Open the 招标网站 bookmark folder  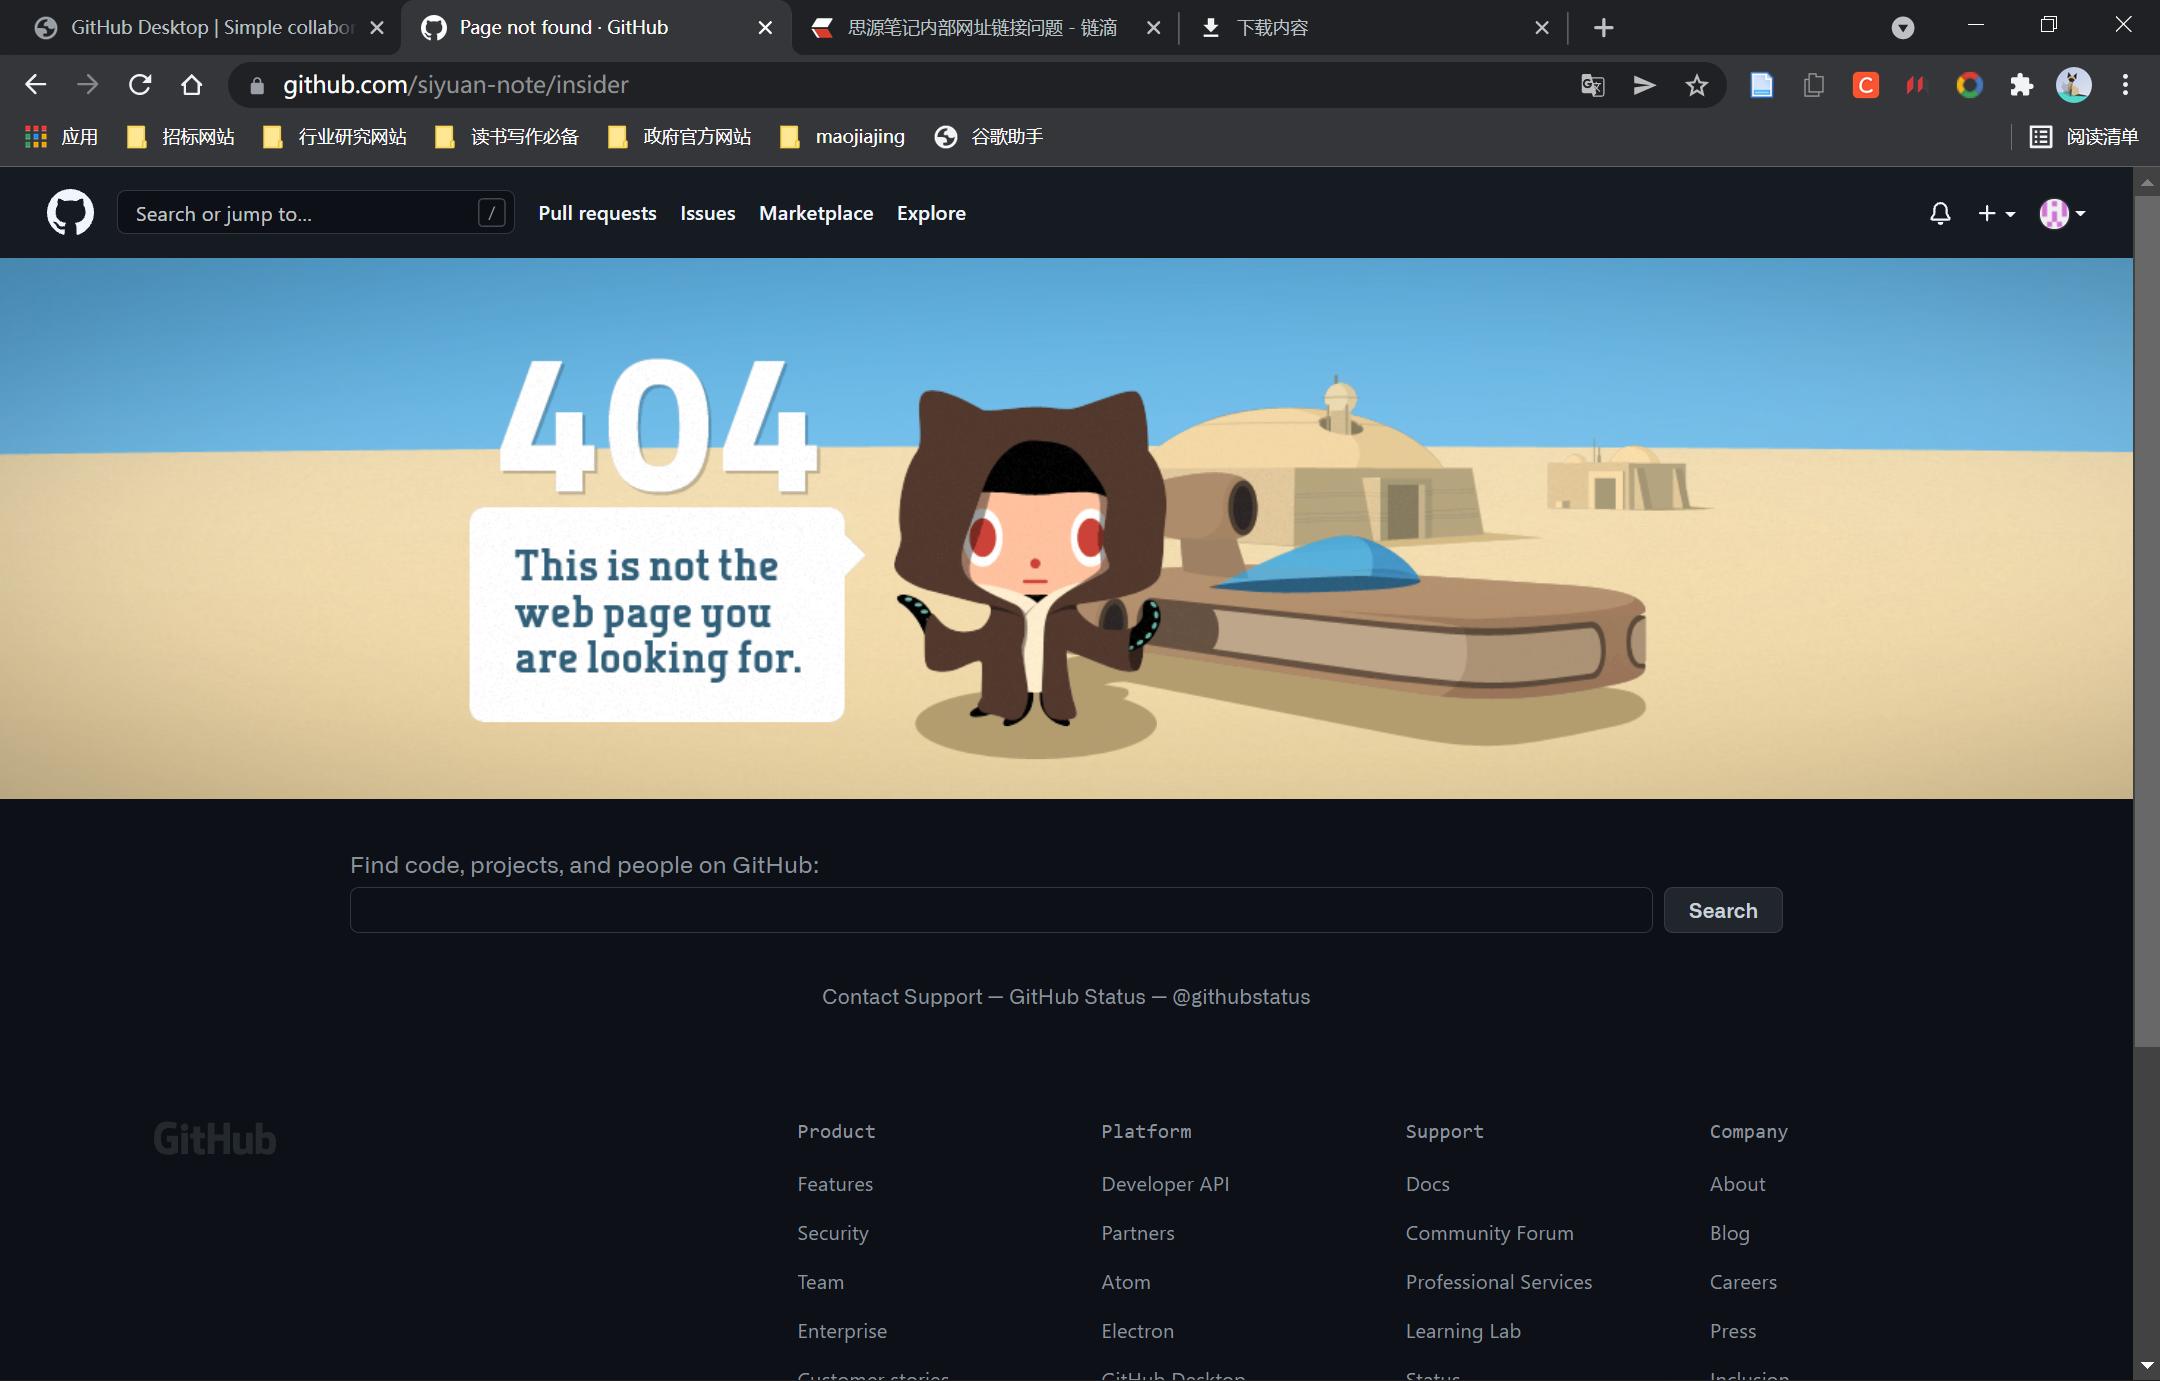[x=182, y=137]
